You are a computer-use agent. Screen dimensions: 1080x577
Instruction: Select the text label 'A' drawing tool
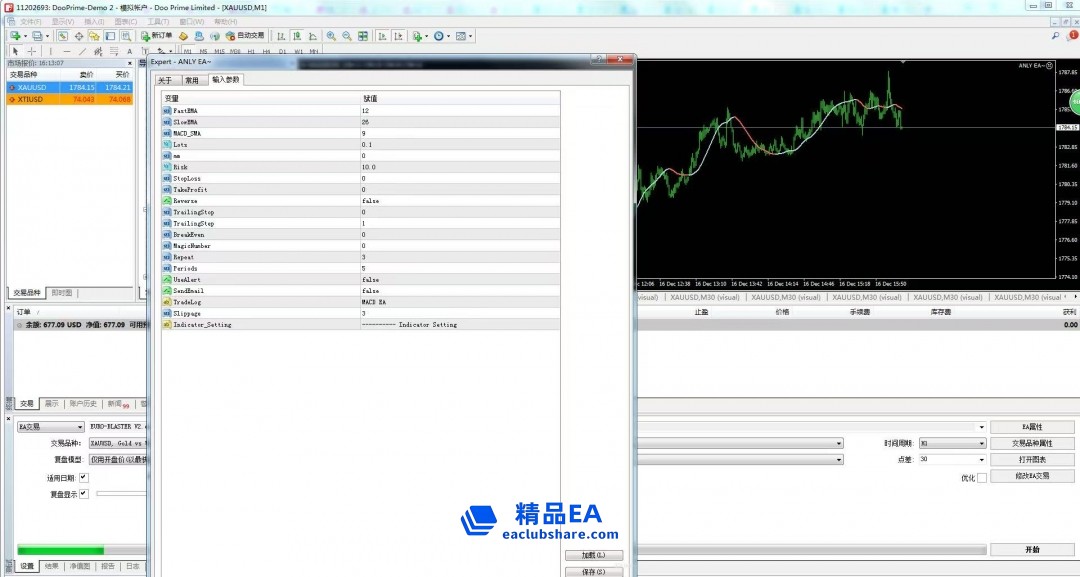click(129, 51)
